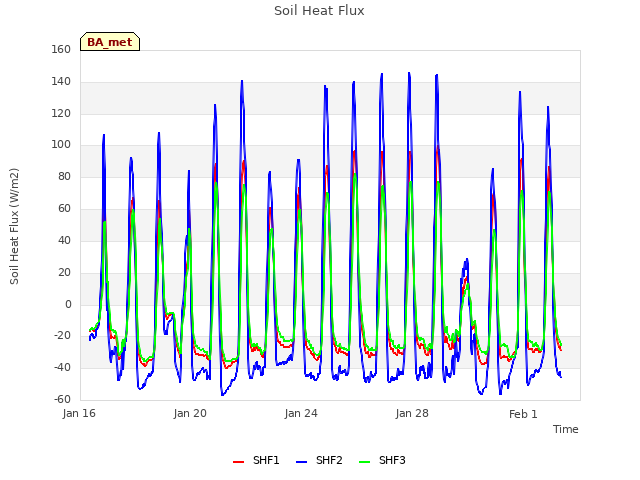
Task: Click the 140 y-axis tick label
Action: click(61, 82)
